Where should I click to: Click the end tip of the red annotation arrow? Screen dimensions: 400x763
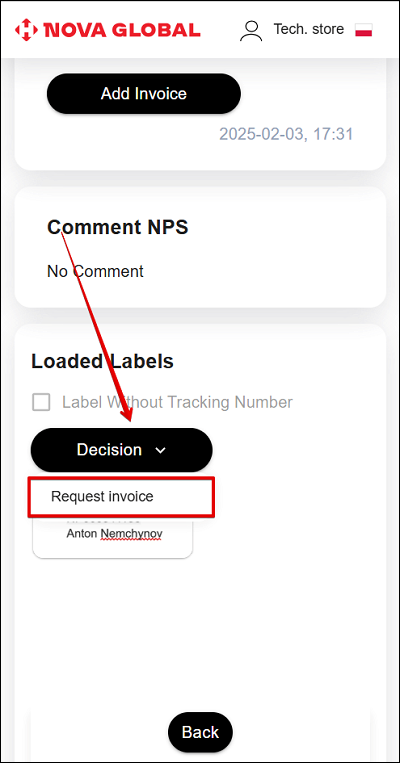click(131, 421)
